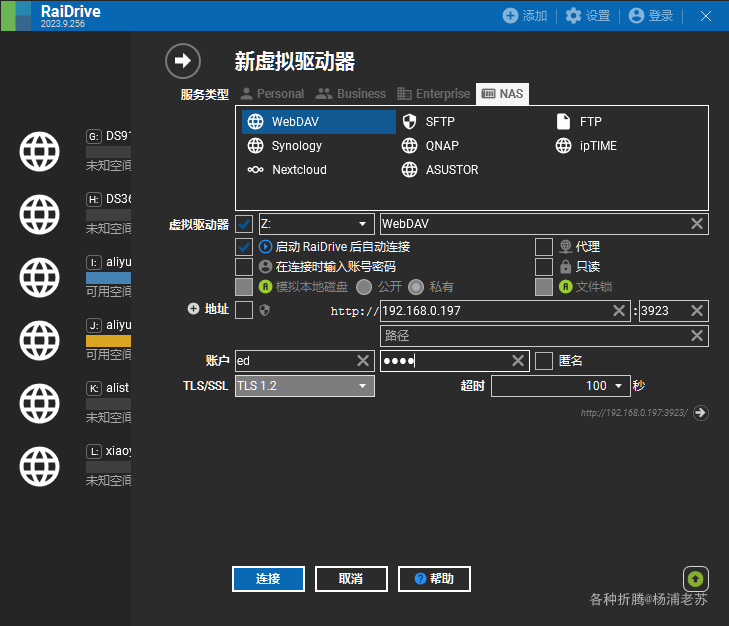Click the plus icon next to 地址
The height and width of the screenshot is (626, 729).
tap(193, 308)
